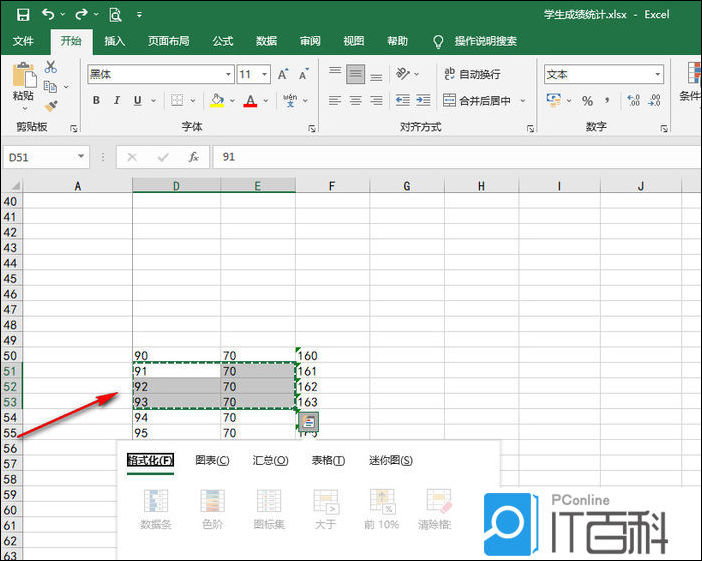Click the Cut scissors icon

(51, 67)
